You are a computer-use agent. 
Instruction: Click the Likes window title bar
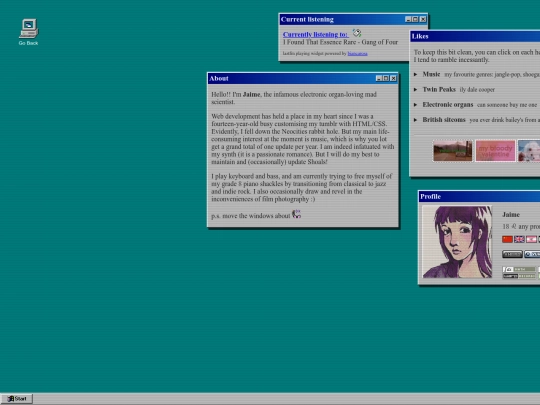click(475, 37)
